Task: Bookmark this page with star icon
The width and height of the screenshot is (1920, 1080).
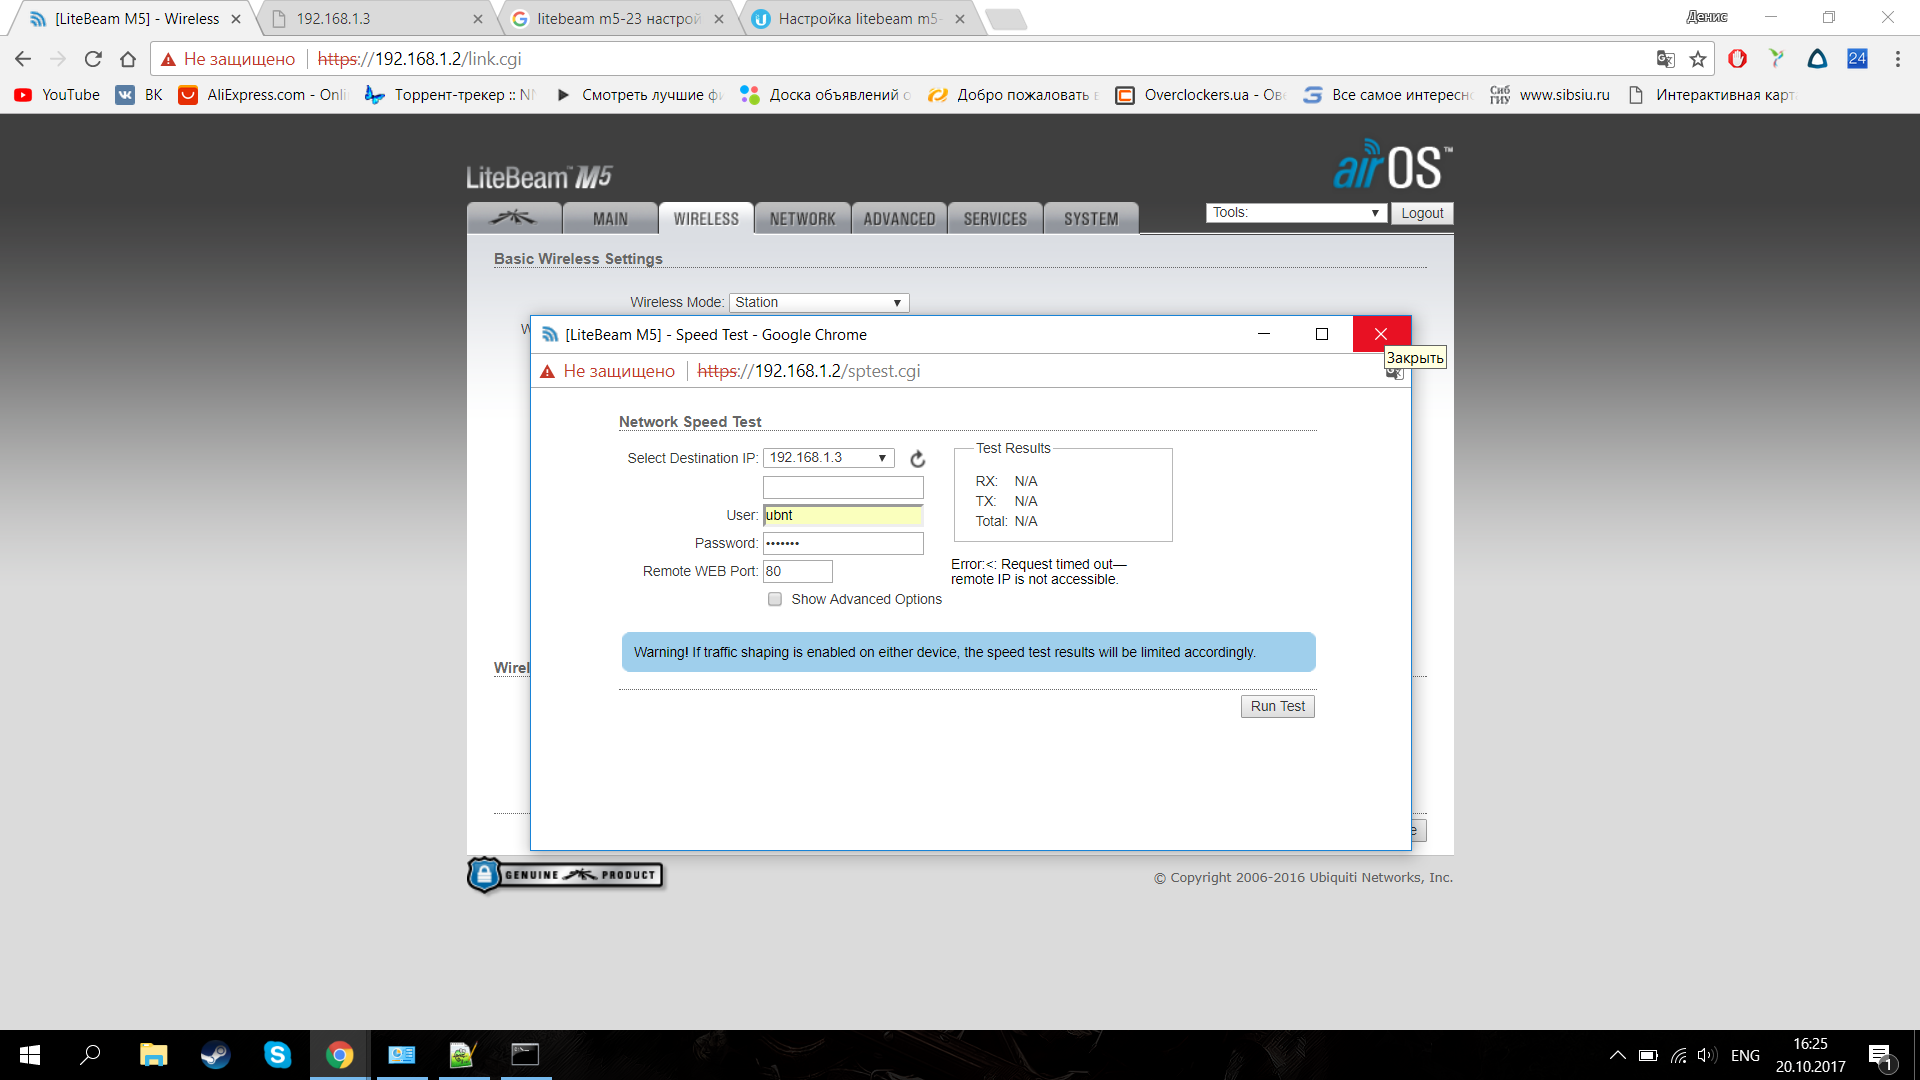Action: (1698, 59)
